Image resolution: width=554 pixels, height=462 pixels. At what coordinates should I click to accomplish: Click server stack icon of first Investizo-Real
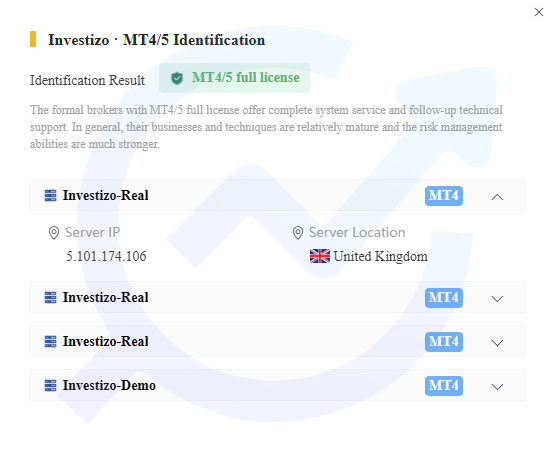[50, 195]
